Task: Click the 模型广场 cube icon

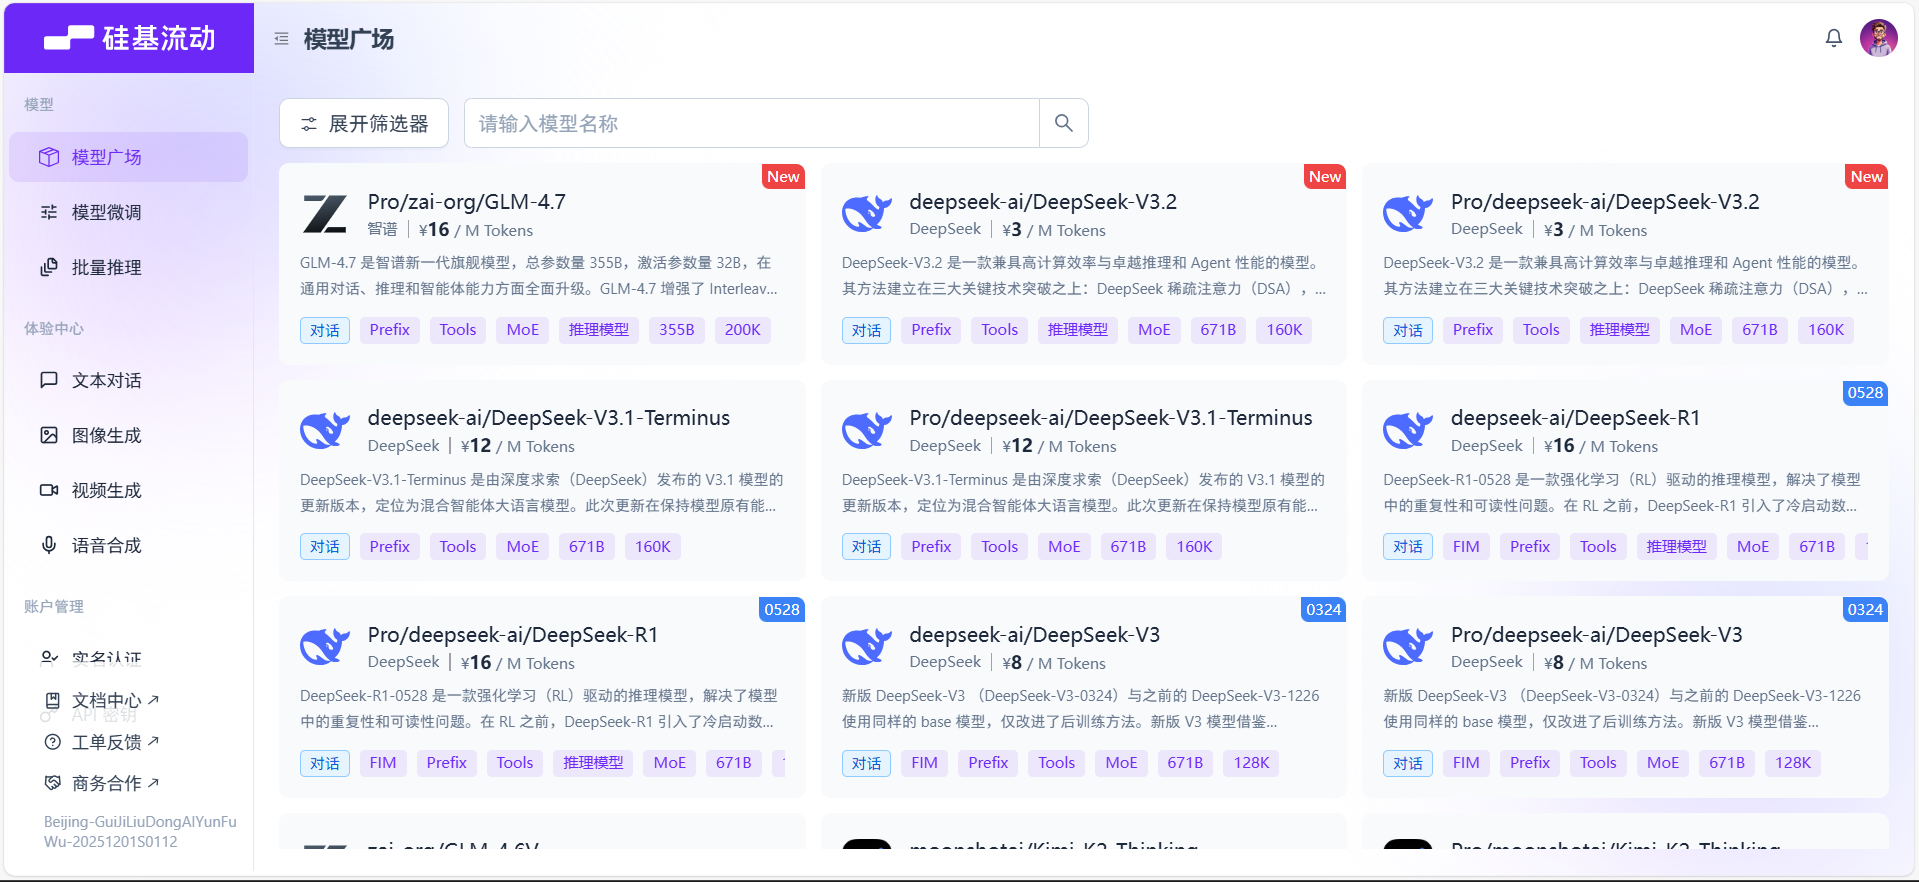Action: click(x=49, y=157)
